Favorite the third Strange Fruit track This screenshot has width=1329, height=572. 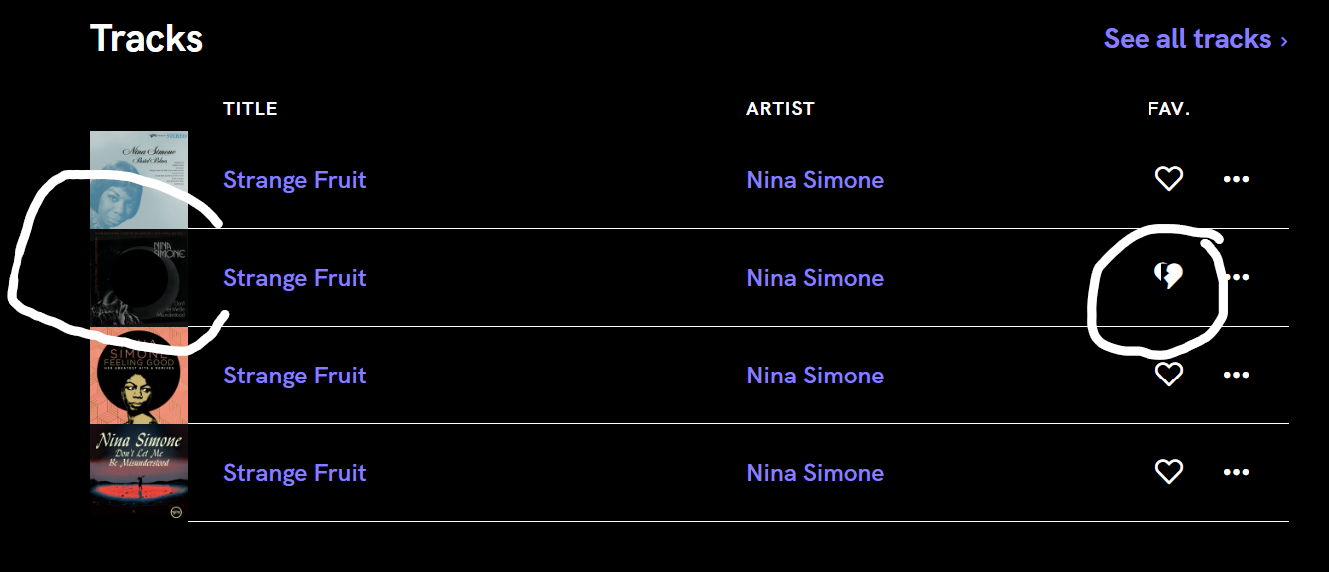(x=1168, y=375)
